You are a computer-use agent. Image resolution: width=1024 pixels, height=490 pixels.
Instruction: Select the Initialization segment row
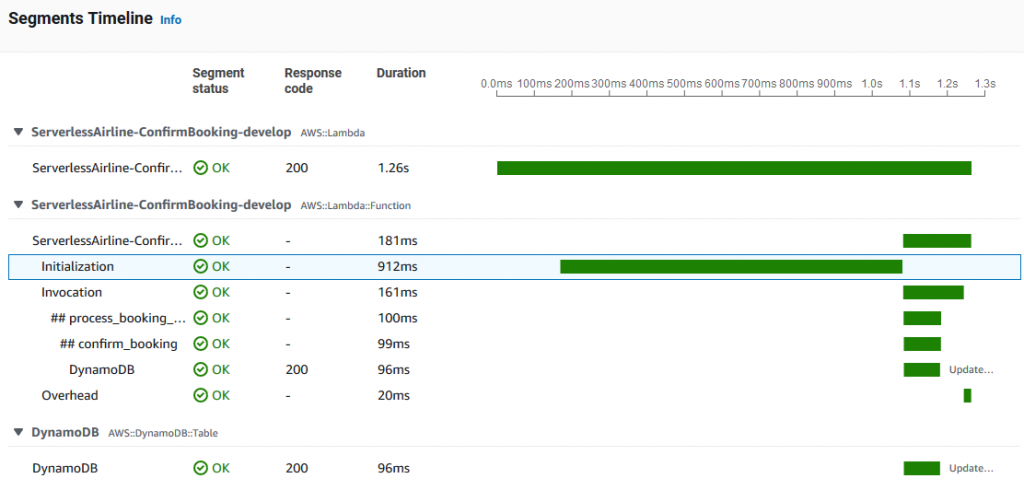[514, 267]
